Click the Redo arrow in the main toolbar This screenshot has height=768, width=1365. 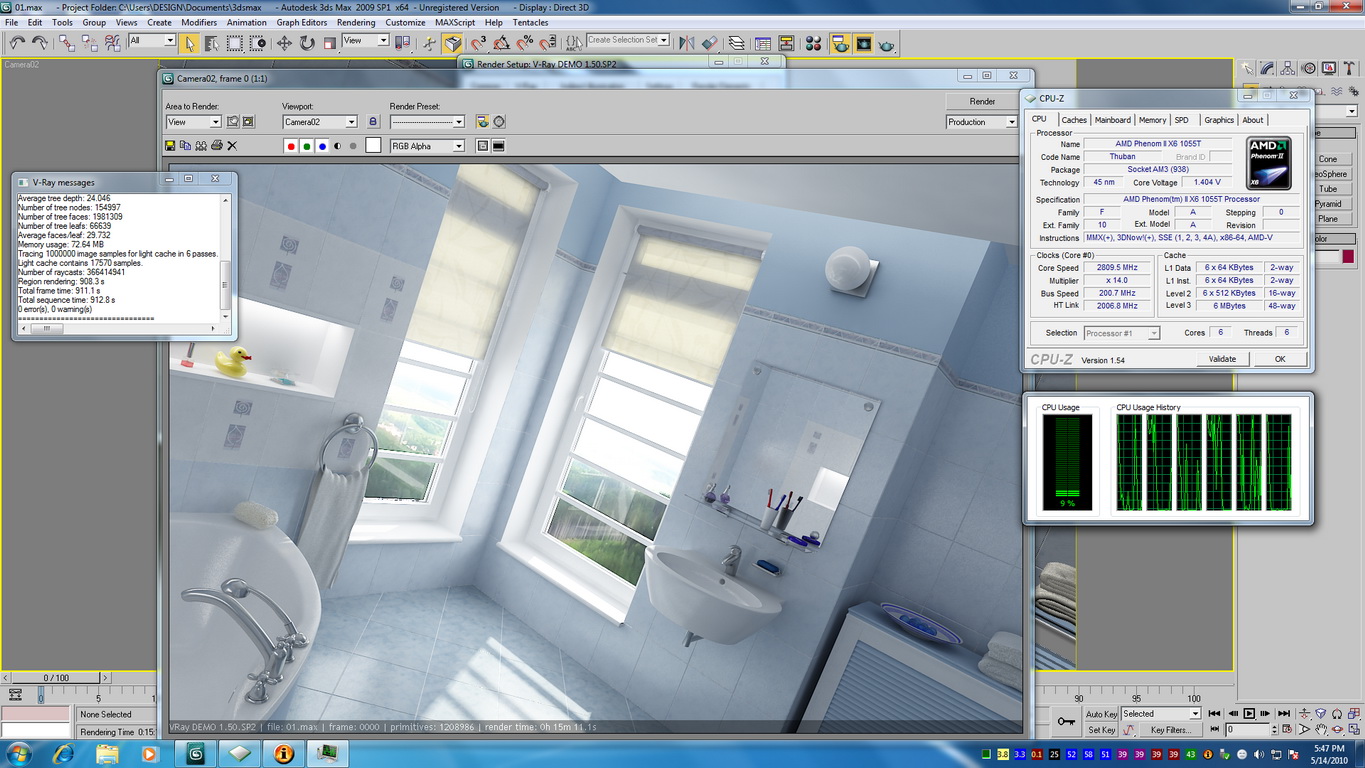pyautogui.click(x=40, y=43)
